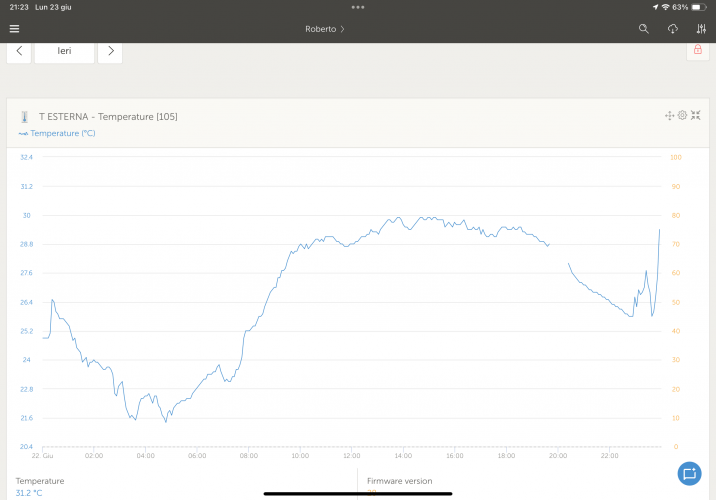Click the search magnifier icon
Viewport: 716px width, 500px height.
click(x=644, y=29)
